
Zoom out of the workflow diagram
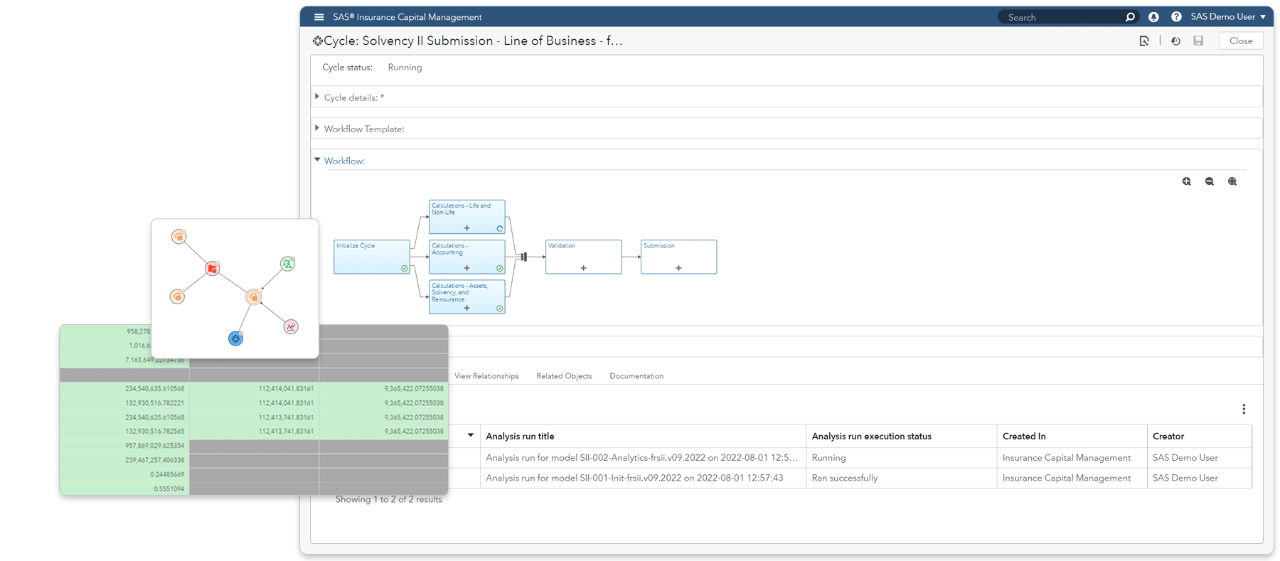point(1210,182)
